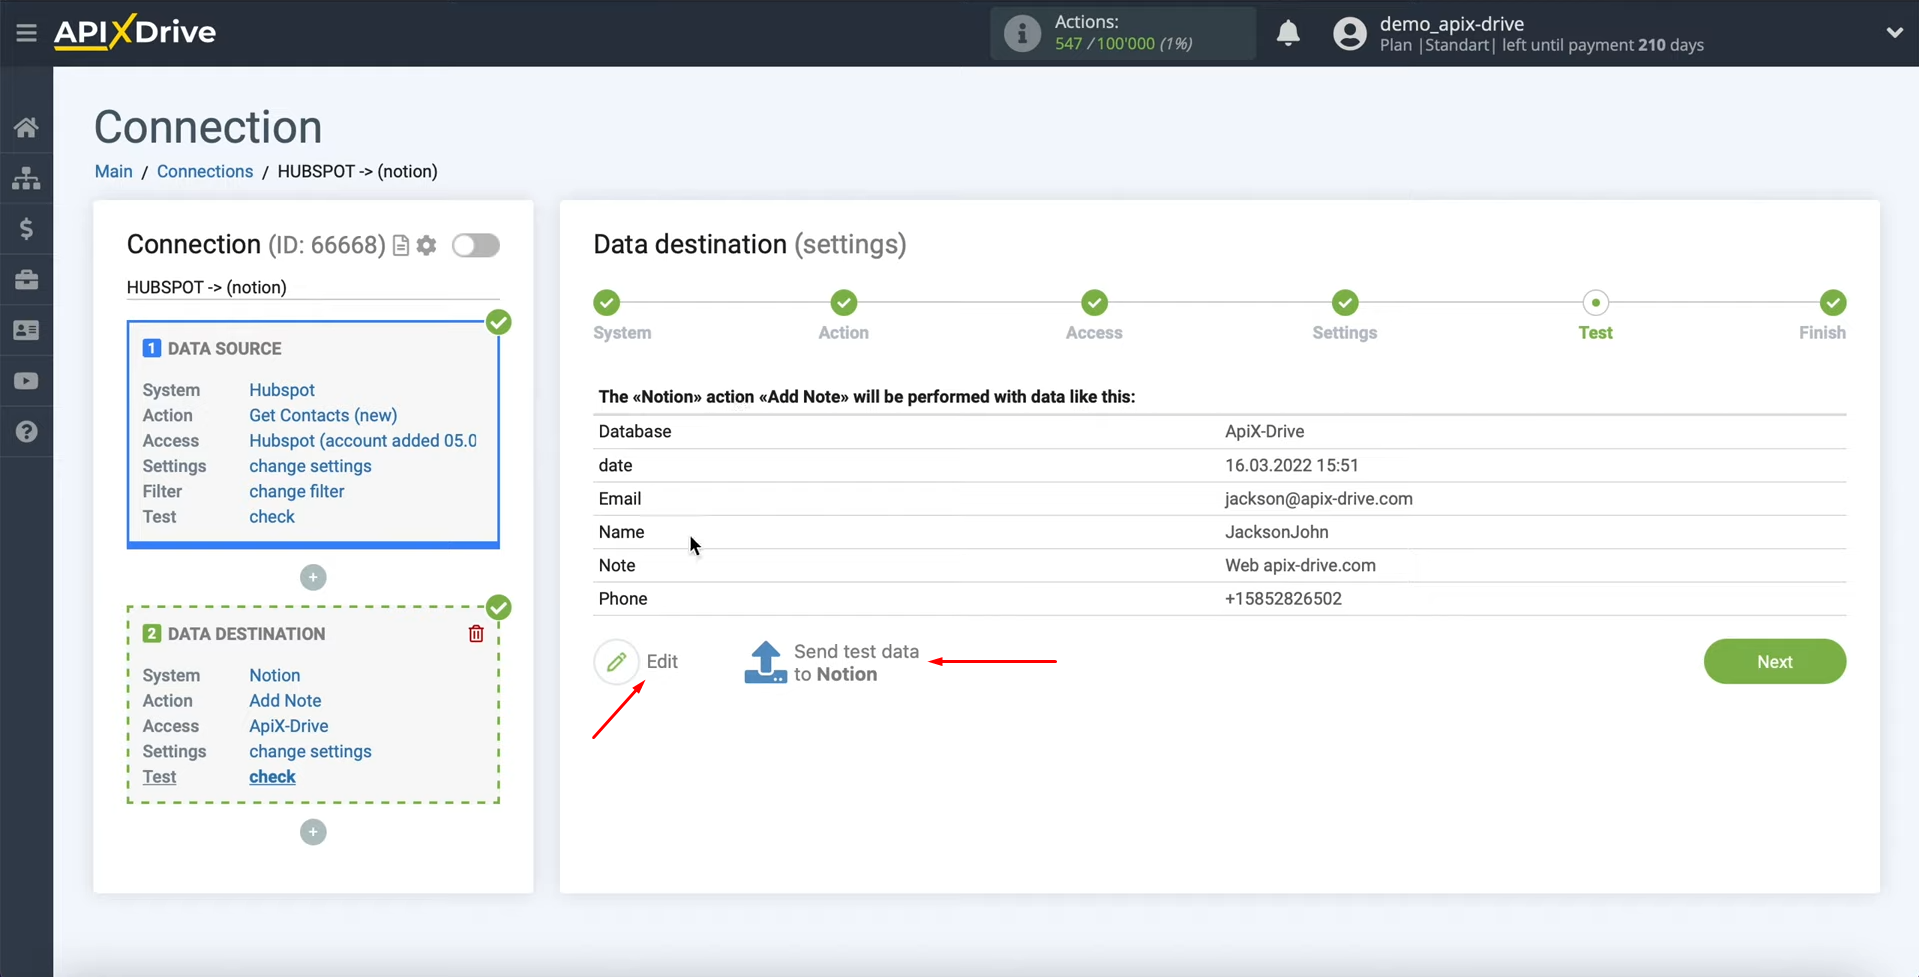The height and width of the screenshot is (977, 1919).
Task: Open billing via the dollar sign icon
Action: tap(26, 228)
